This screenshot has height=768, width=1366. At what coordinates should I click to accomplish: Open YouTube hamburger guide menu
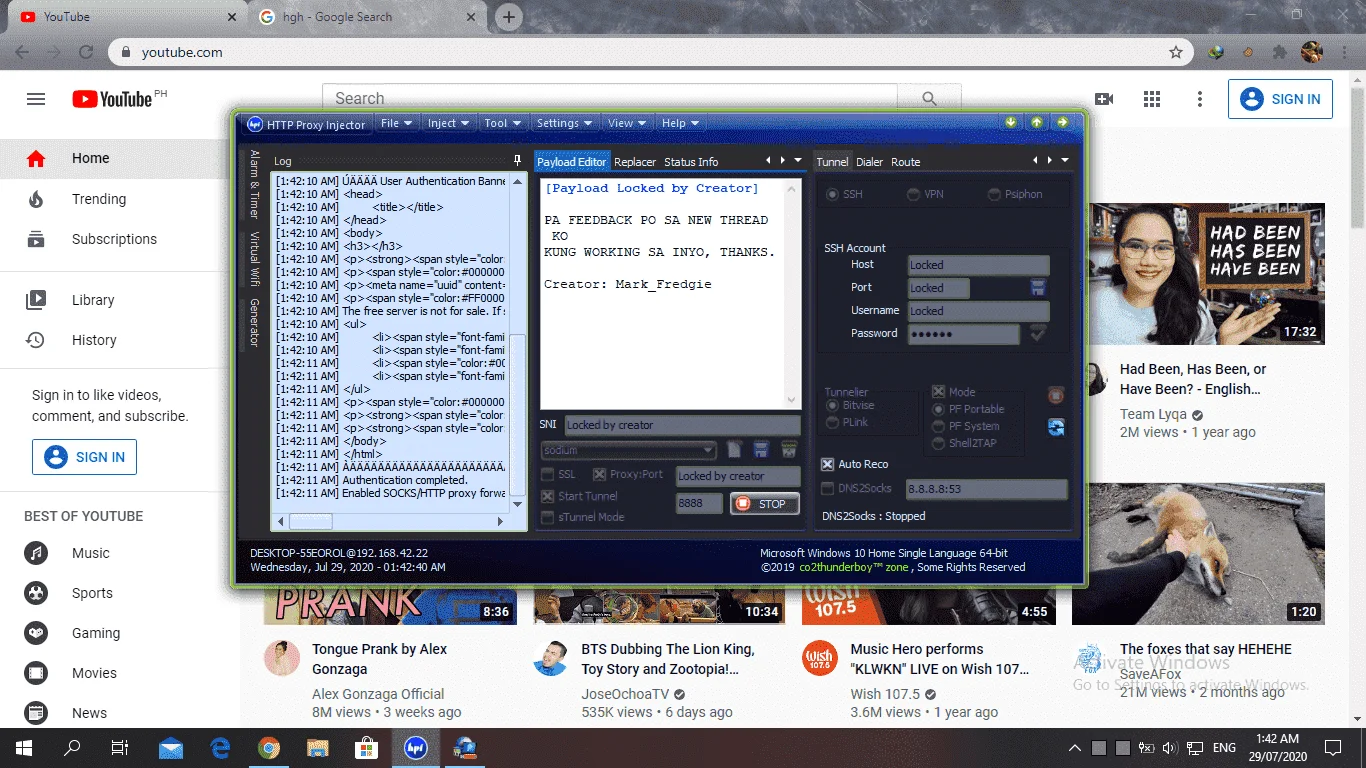(x=36, y=99)
